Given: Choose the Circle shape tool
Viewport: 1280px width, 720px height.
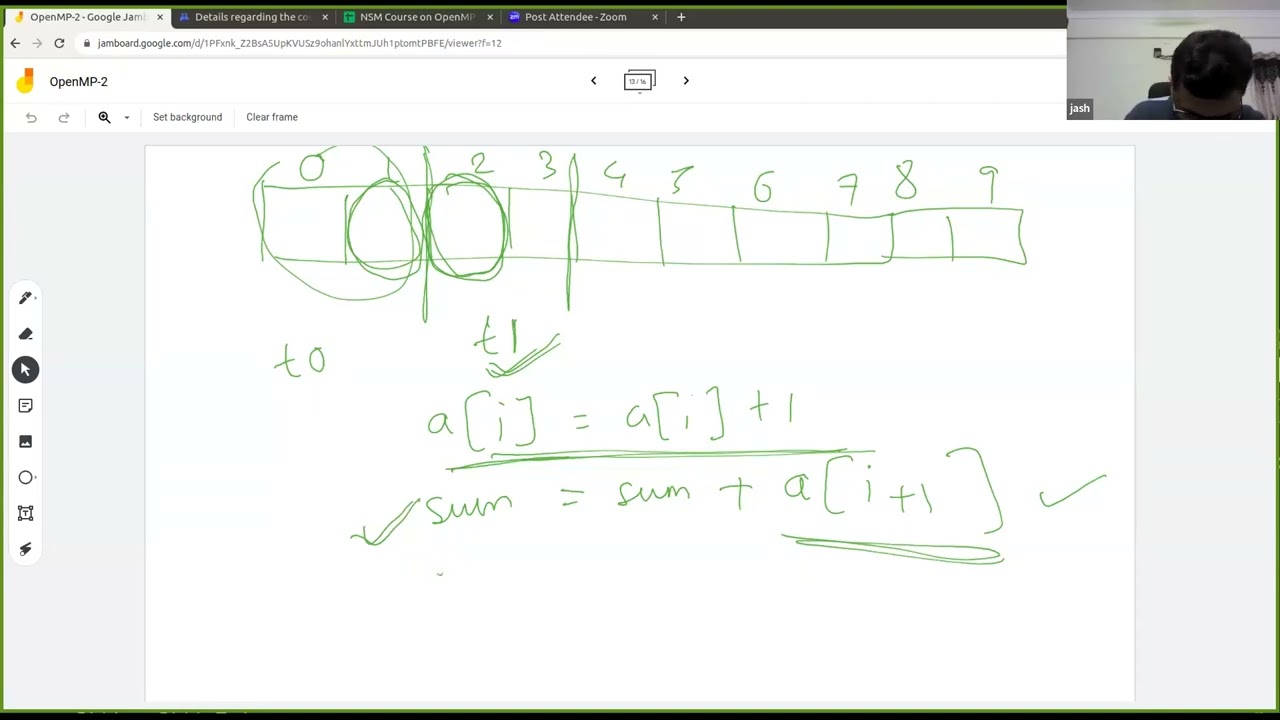Looking at the screenshot, I should (26, 478).
